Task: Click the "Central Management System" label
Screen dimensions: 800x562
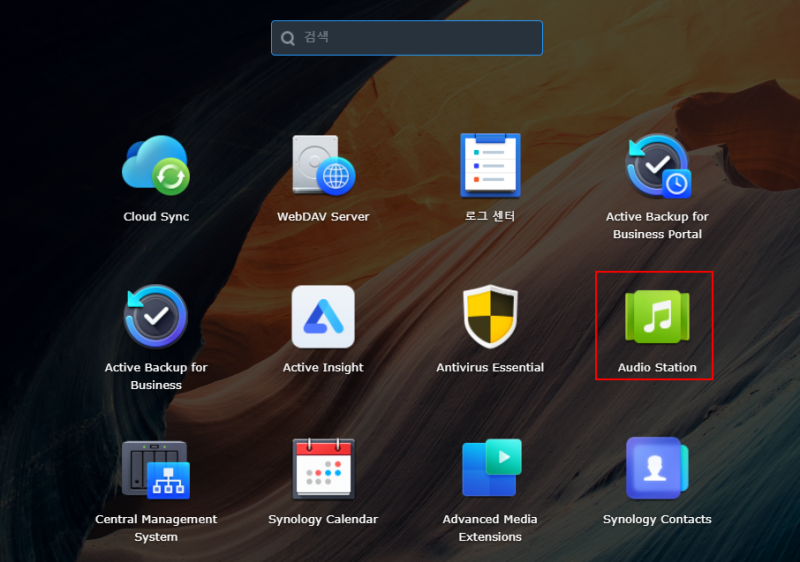Action: [156, 528]
